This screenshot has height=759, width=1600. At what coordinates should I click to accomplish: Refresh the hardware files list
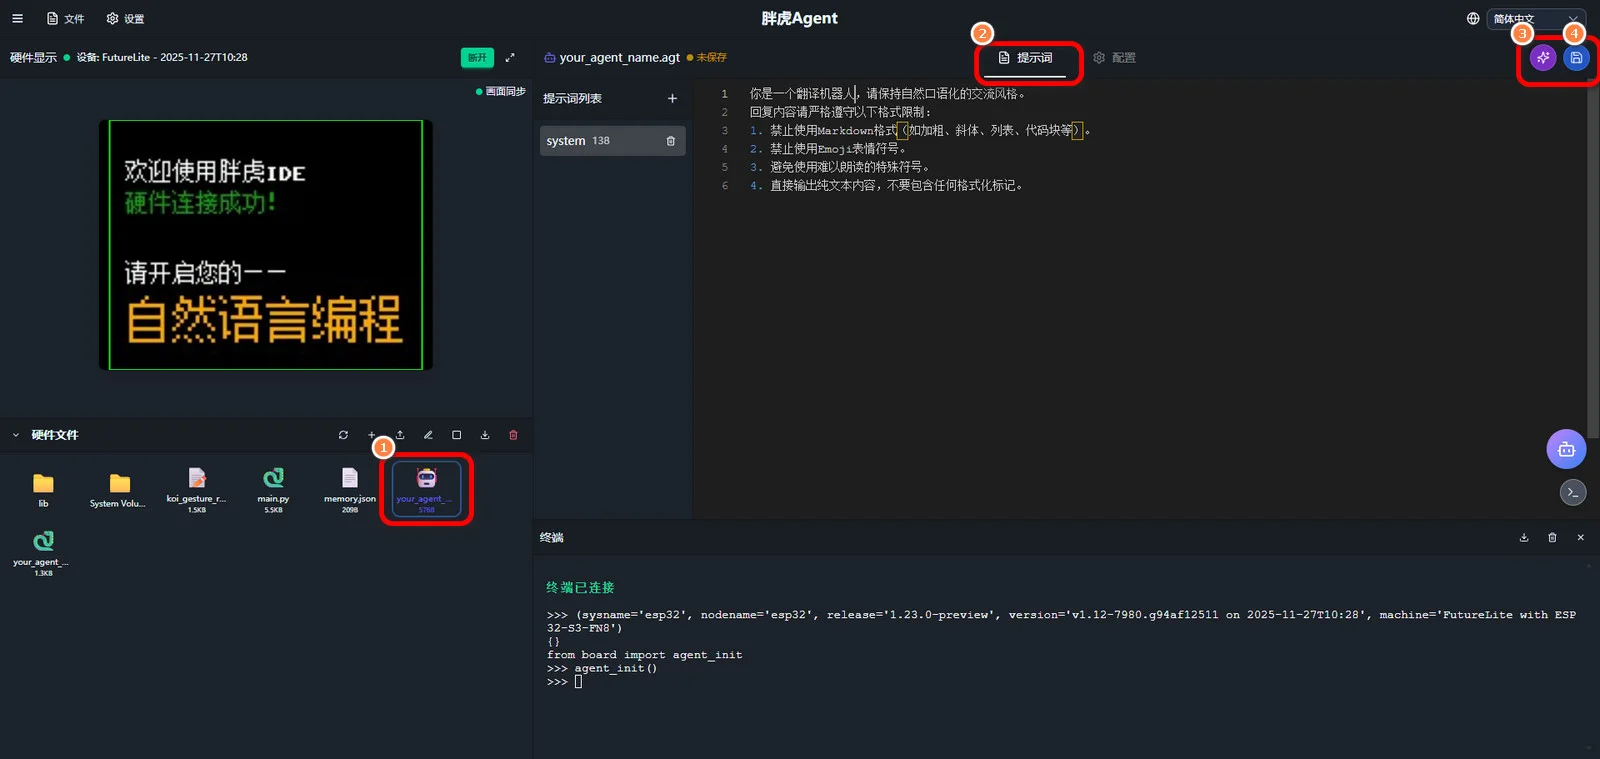click(343, 435)
